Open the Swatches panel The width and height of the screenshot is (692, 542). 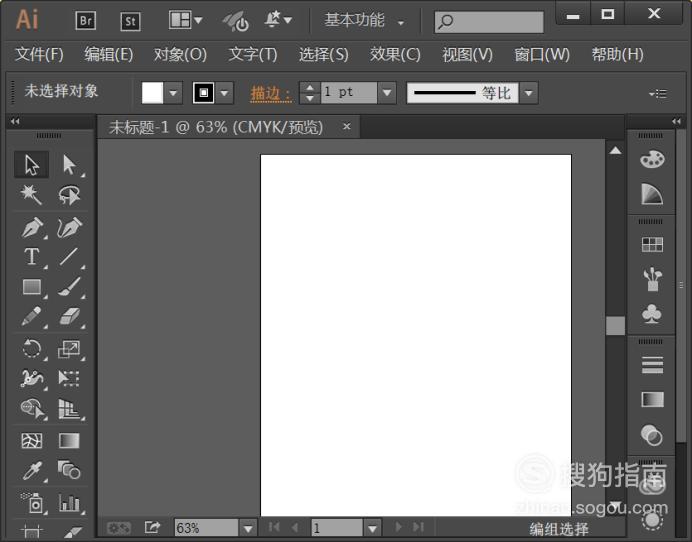pyautogui.click(x=652, y=244)
